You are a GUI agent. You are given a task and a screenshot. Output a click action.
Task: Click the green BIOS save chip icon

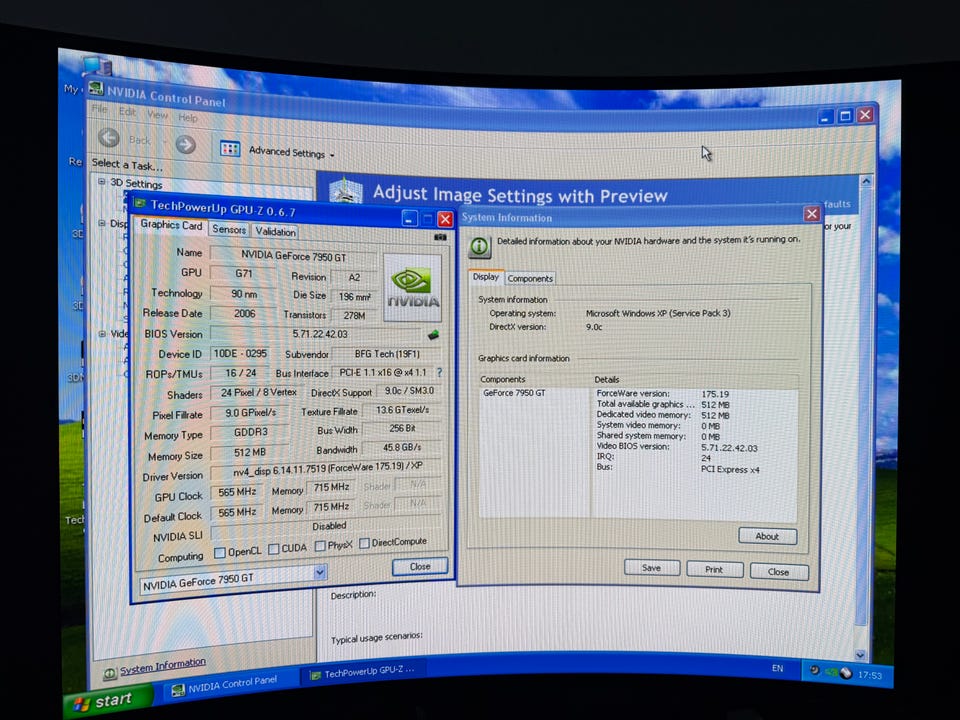point(433,334)
